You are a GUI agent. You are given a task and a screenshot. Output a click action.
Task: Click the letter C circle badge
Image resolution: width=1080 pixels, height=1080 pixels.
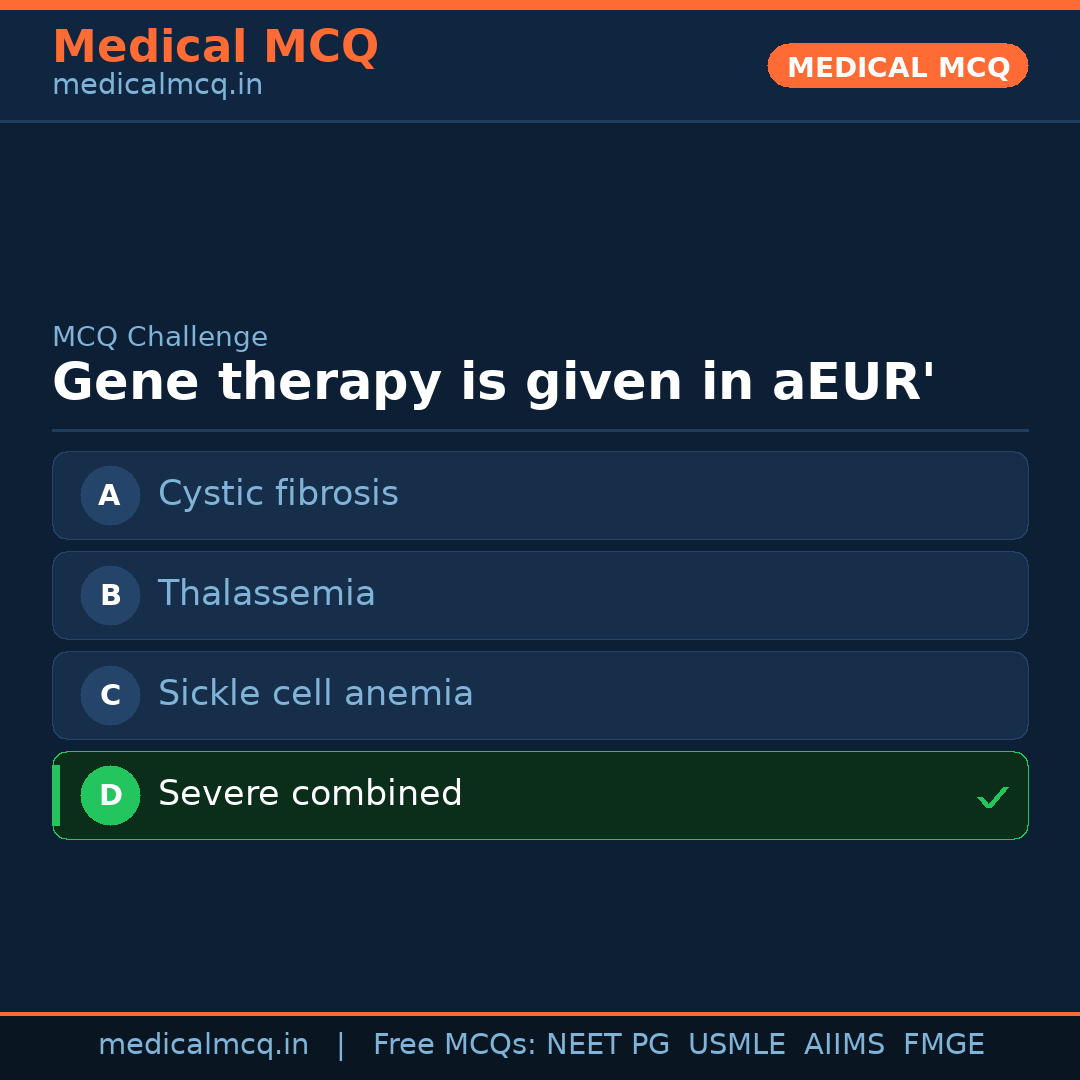point(110,695)
